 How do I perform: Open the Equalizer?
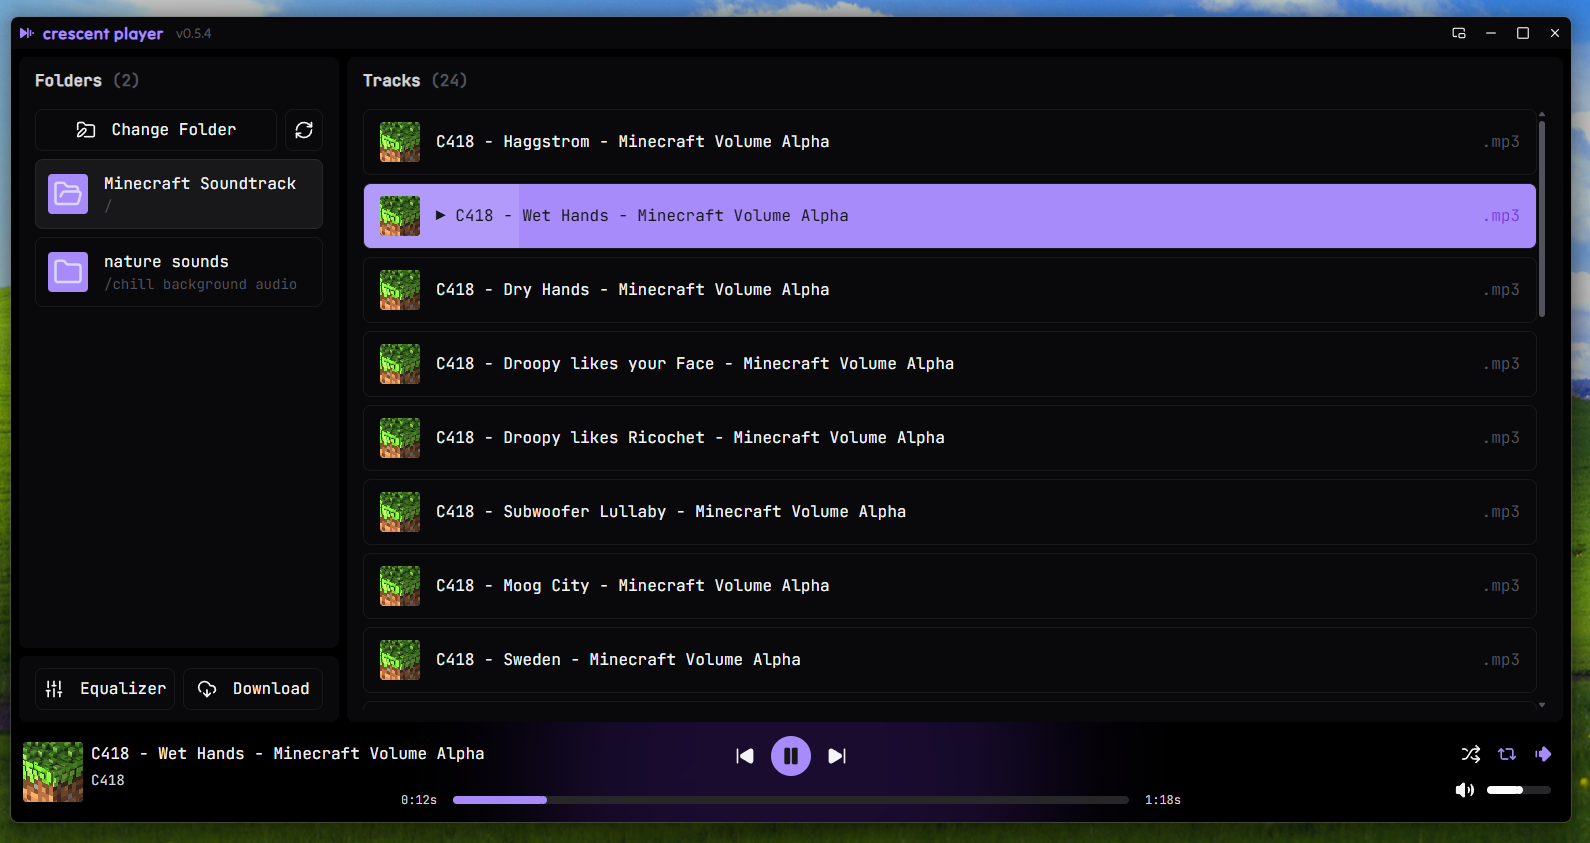click(x=105, y=689)
